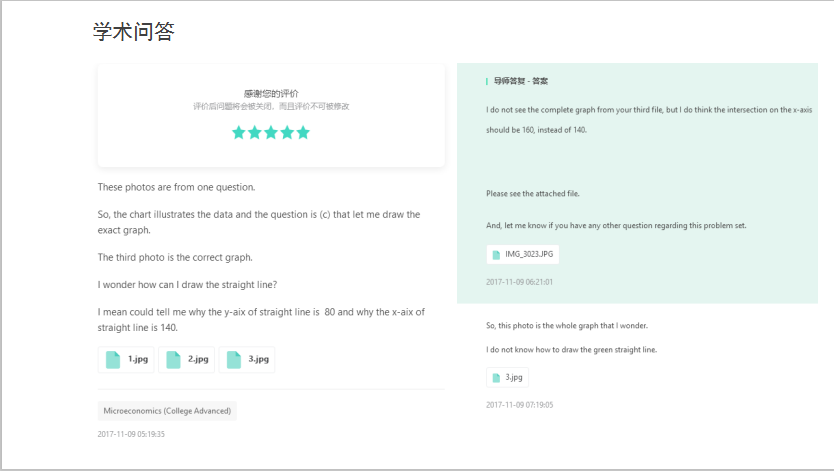Select the fifth rating star

point(303,132)
